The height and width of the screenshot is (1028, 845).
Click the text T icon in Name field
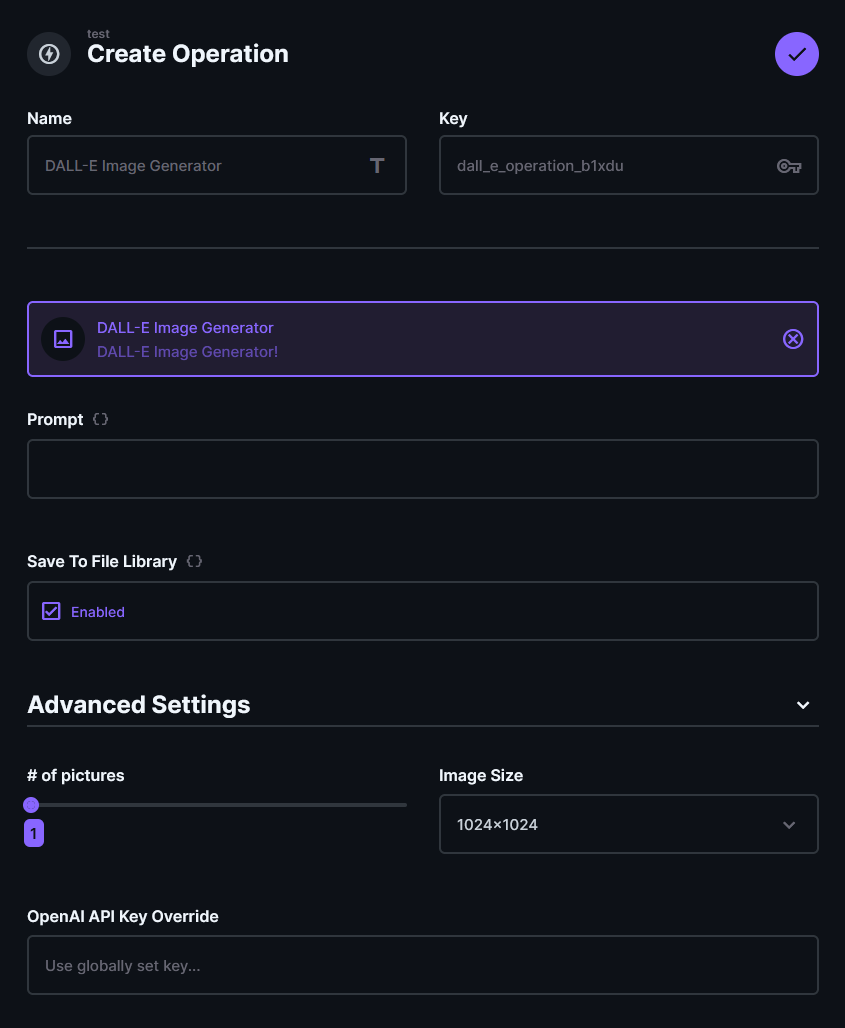pos(377,165)
